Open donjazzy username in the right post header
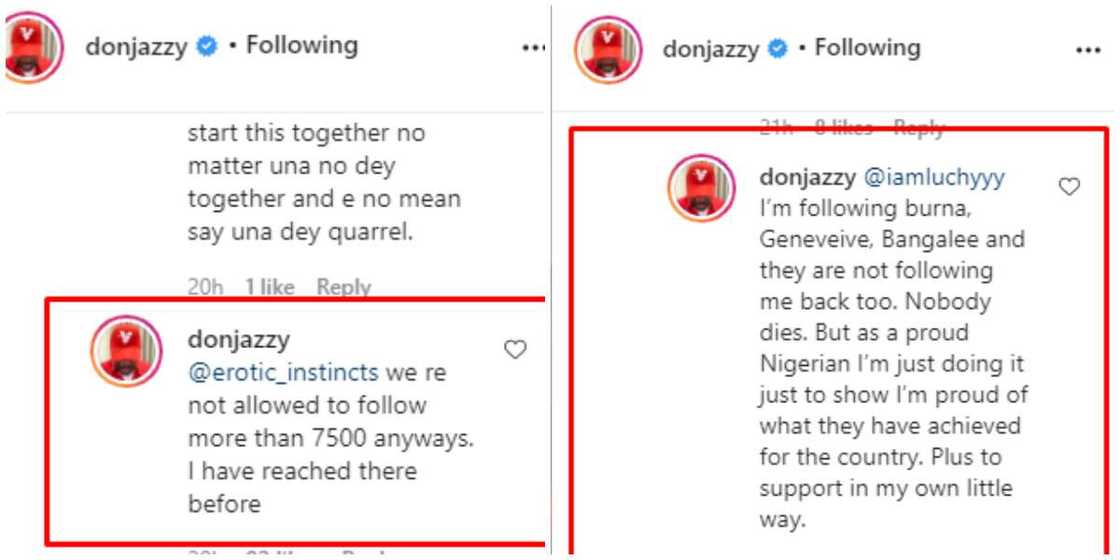The height and width of the screenshot is (560, 1120). tap(710, 49)
